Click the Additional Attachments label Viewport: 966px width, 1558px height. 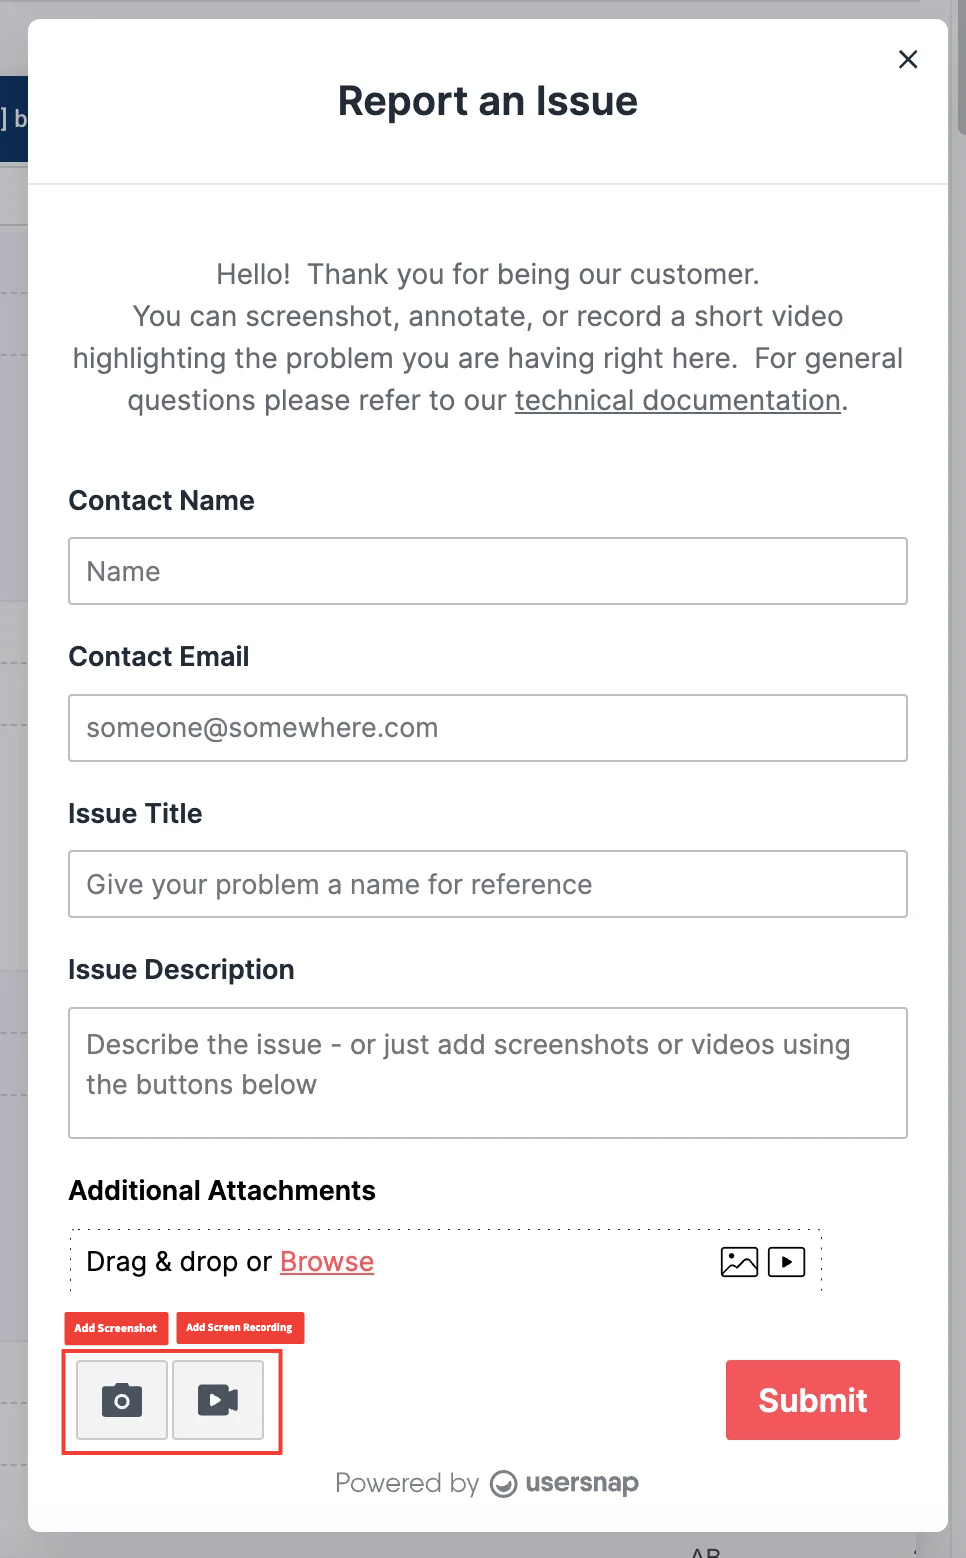[222, 1190]
